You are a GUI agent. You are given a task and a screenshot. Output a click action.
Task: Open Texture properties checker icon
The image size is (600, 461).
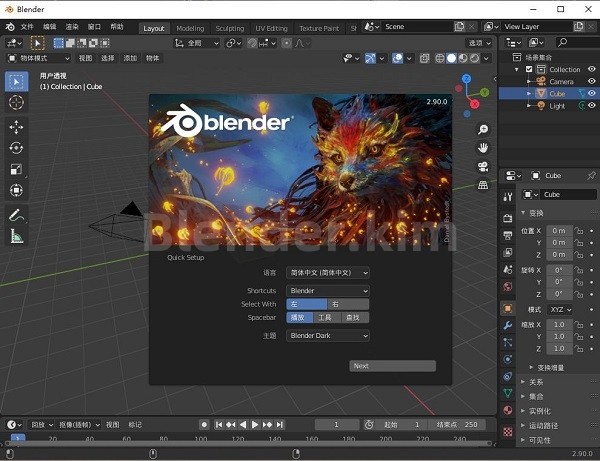coord(508,432)
